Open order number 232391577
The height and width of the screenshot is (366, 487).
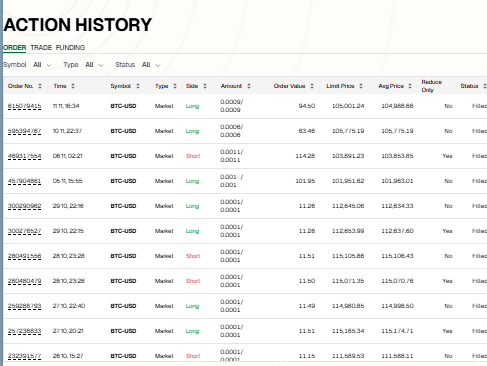coord(24,356)
